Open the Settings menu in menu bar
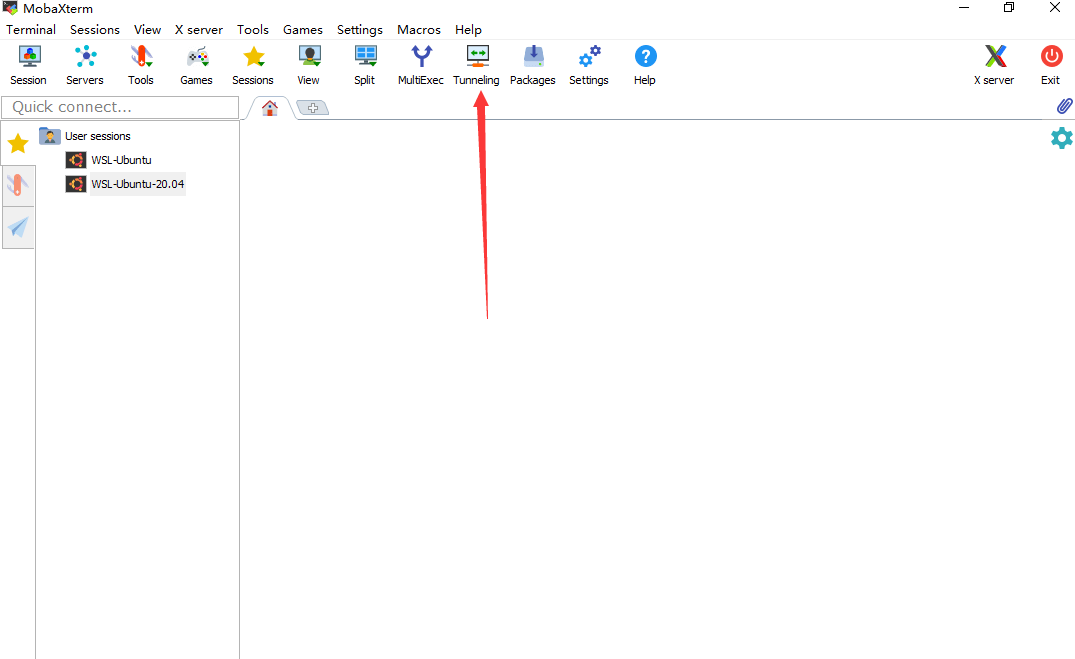This screenshot has height=659, width=1075. coord(360,29)
